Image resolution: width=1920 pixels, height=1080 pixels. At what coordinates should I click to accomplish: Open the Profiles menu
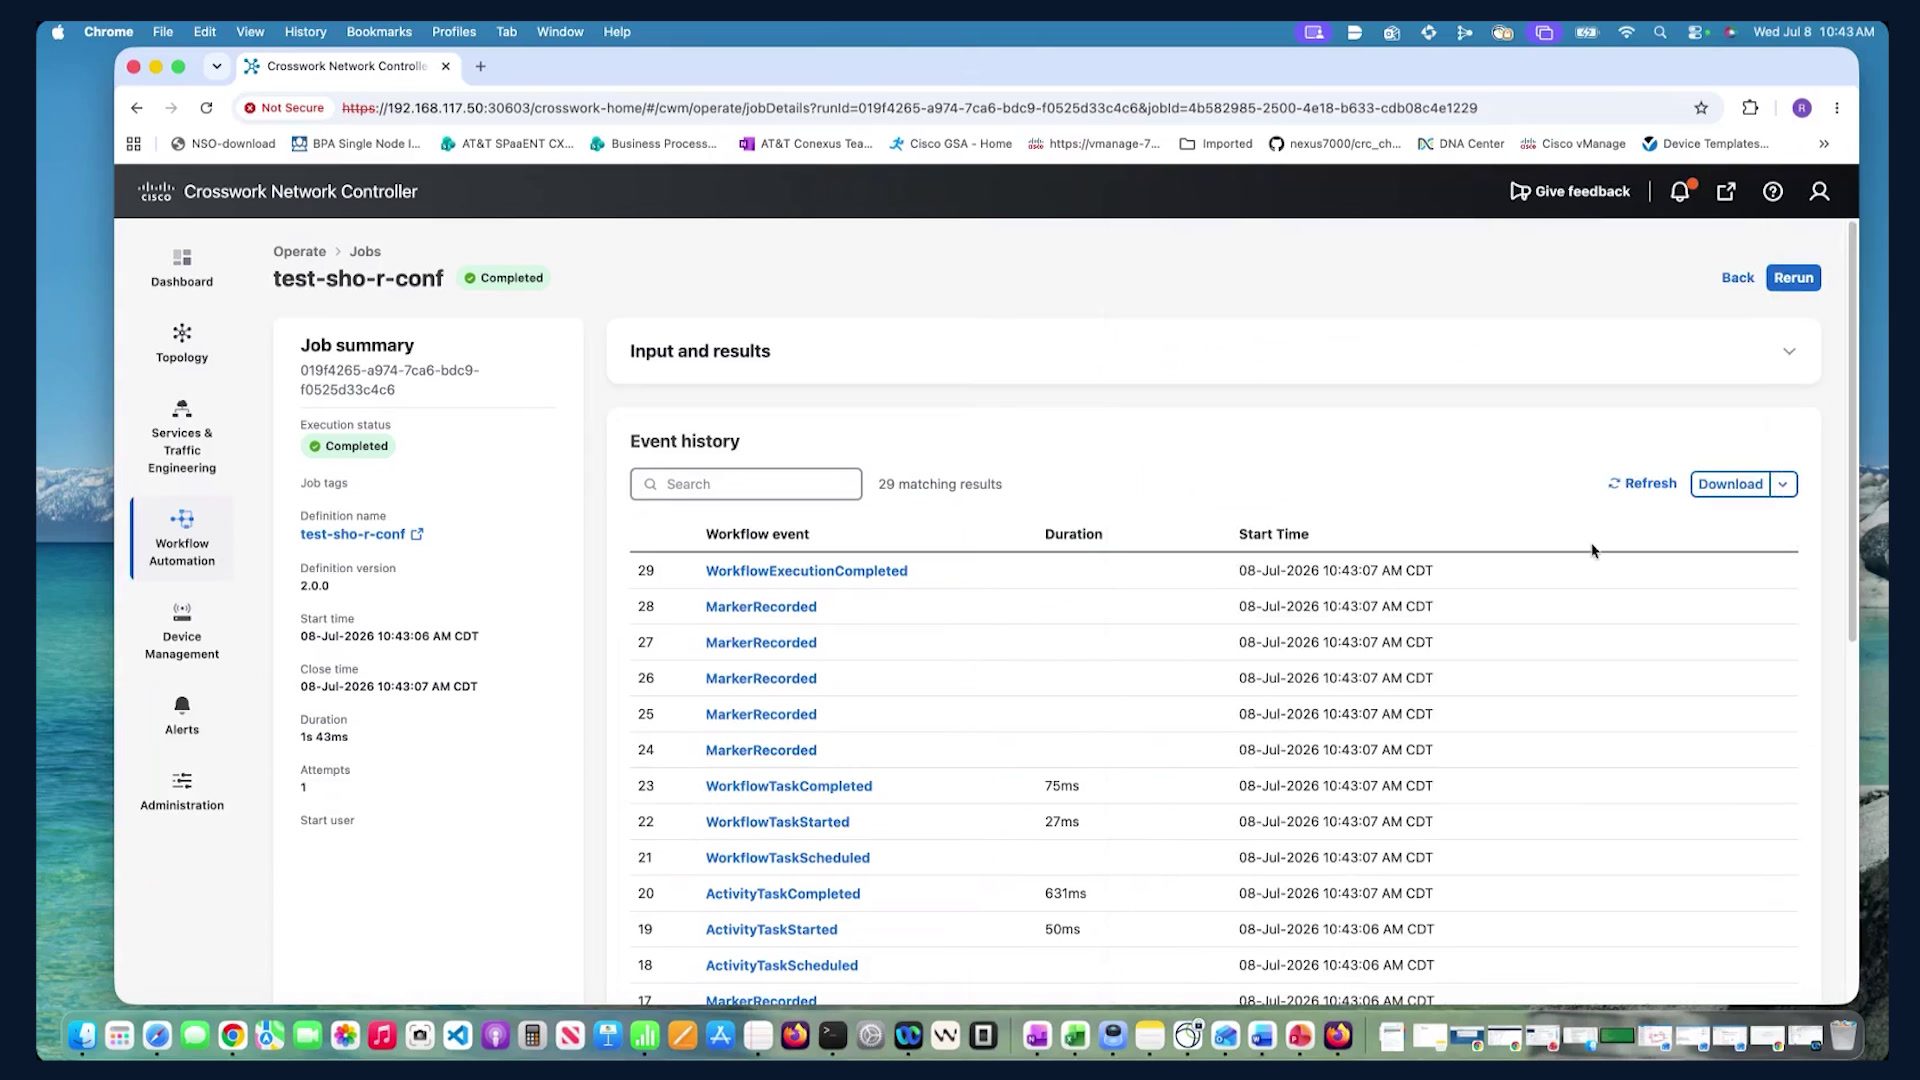tap(454, 32)
